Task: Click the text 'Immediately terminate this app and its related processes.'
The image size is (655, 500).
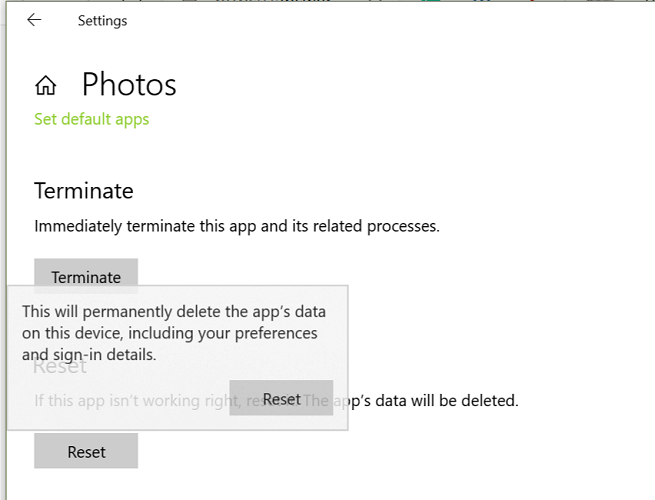Action: tap(237, 226)
